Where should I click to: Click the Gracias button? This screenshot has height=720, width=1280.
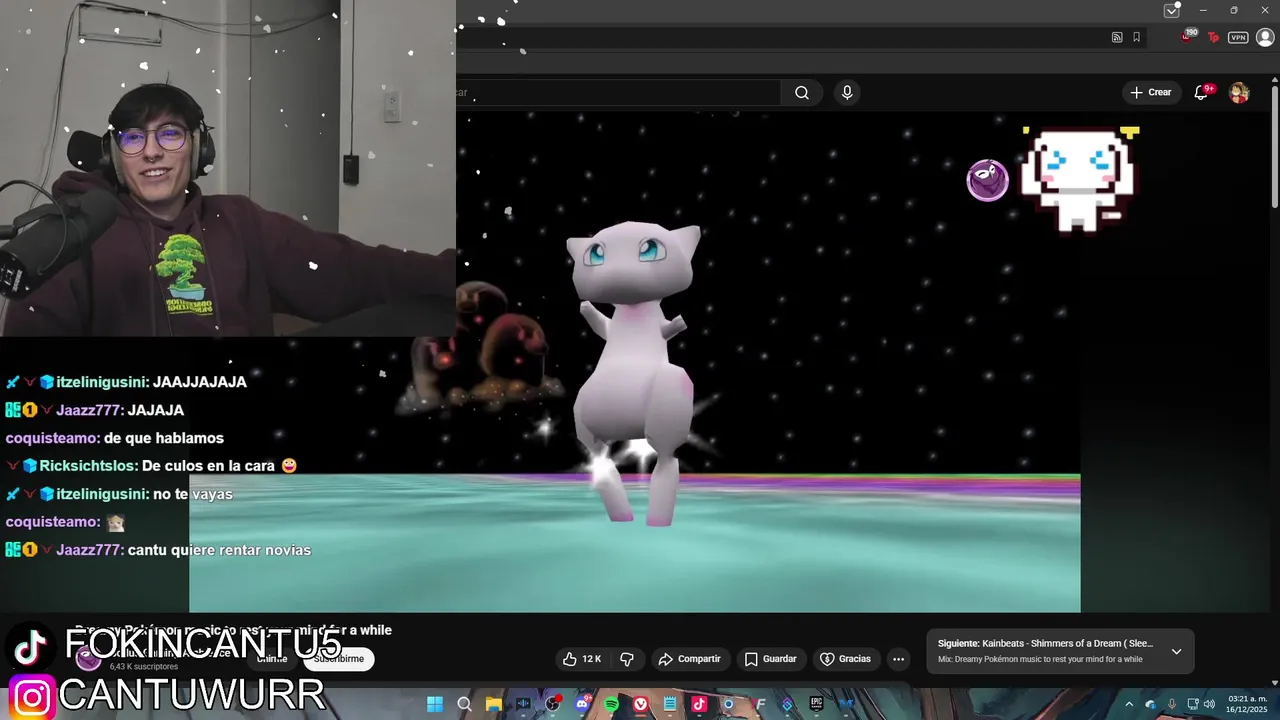coord(846,659)
